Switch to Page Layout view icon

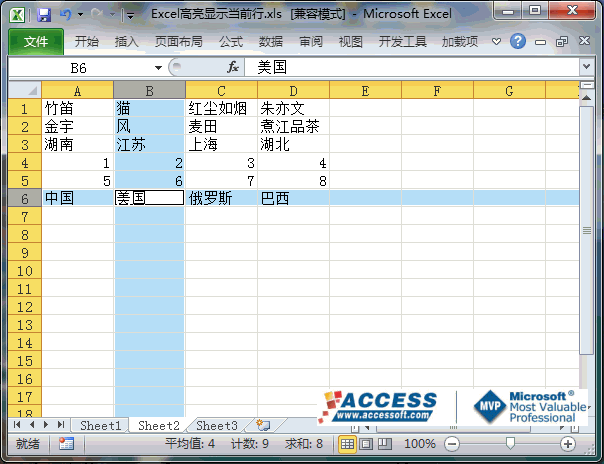coord(366,444)
